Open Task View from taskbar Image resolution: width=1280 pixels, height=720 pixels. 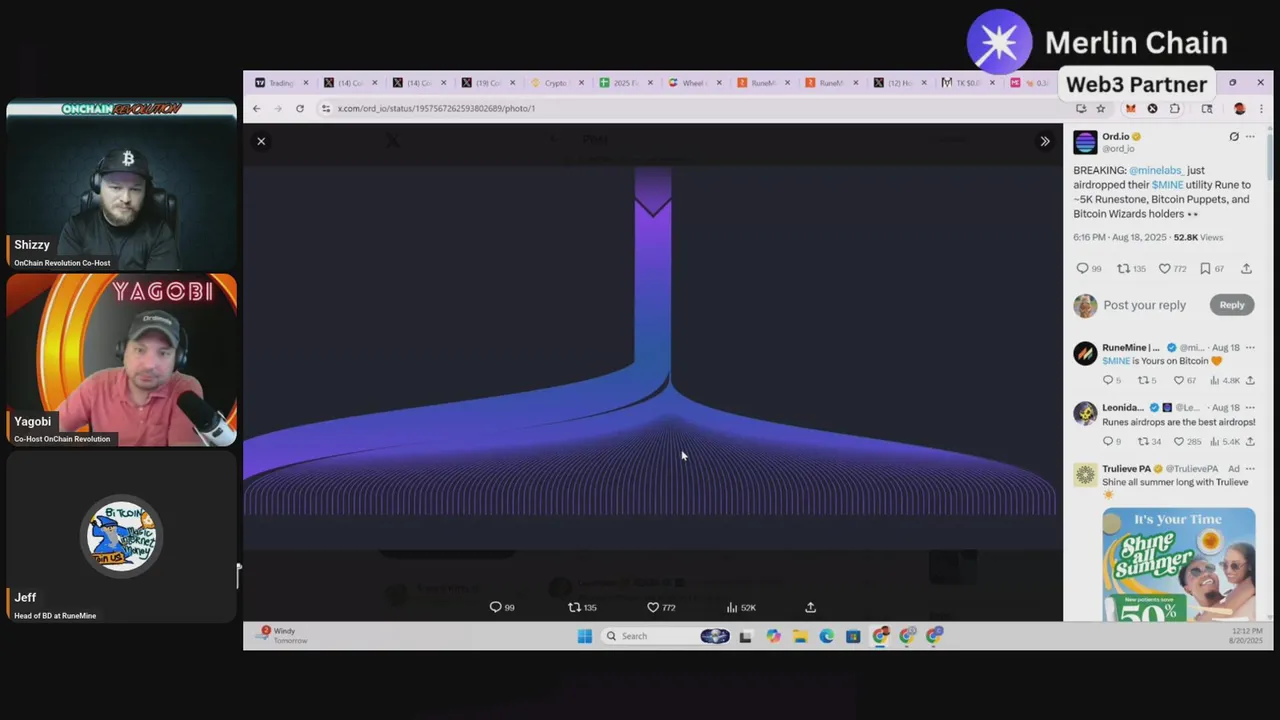[x=745, y=636]
